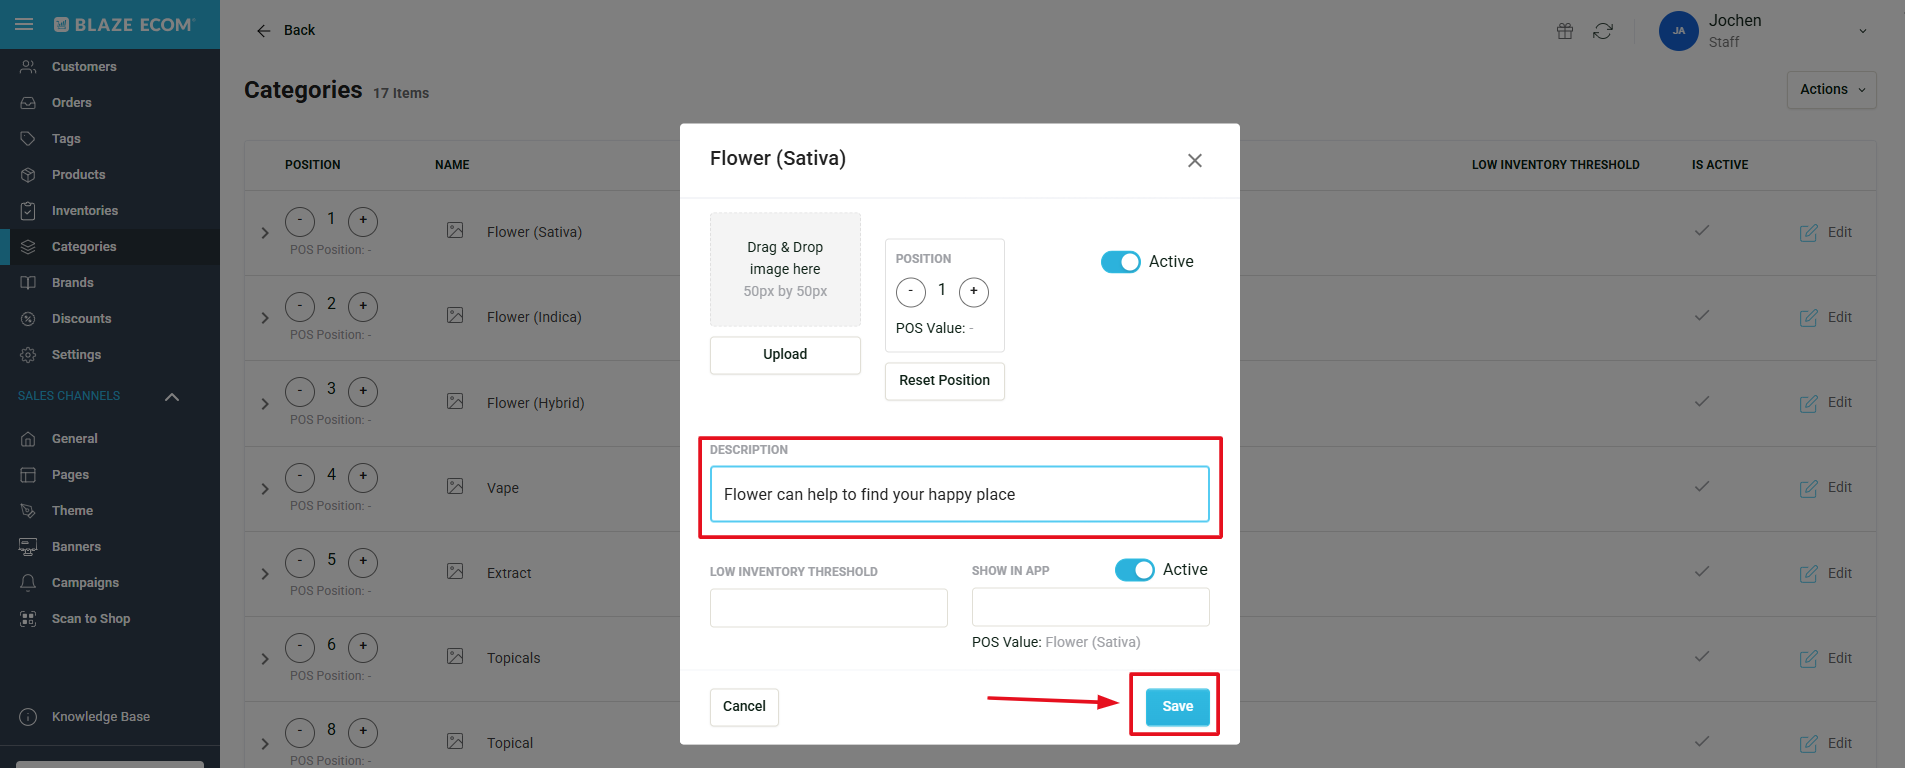The image size is (1905, 768).
Task: Click the Flower (Sativa) image placeholder icon
Action: [x=455, y=231]
